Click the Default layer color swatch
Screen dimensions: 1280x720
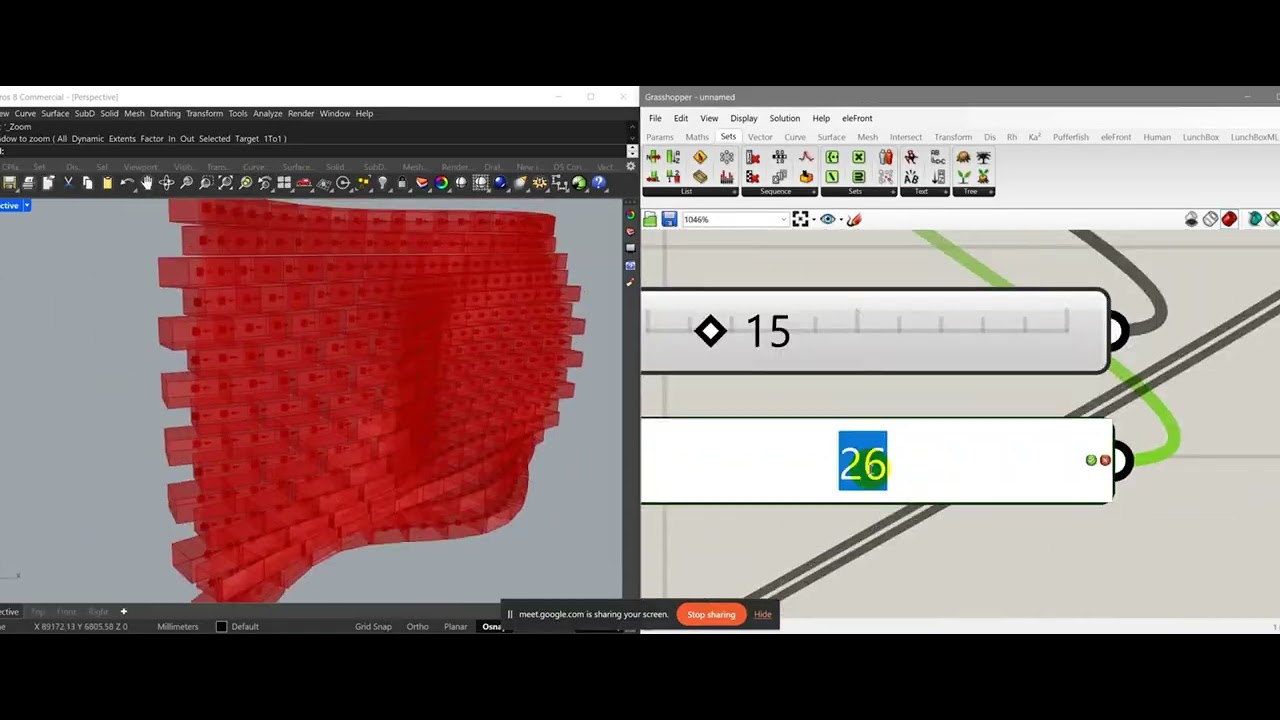click(222, 627)
